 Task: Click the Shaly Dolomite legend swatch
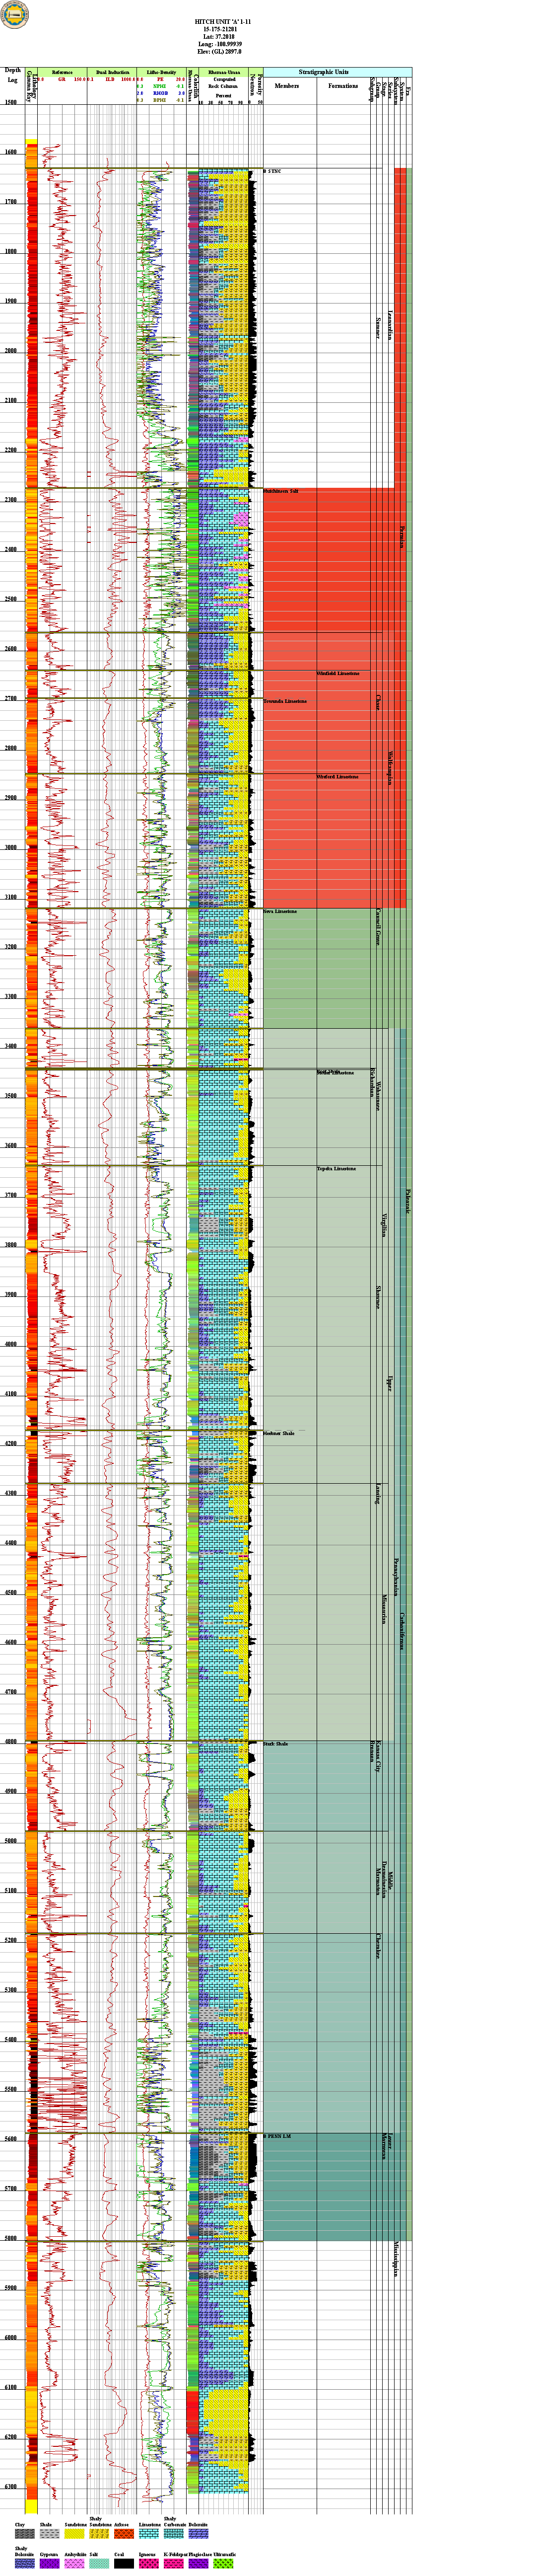coord(24,2564)
